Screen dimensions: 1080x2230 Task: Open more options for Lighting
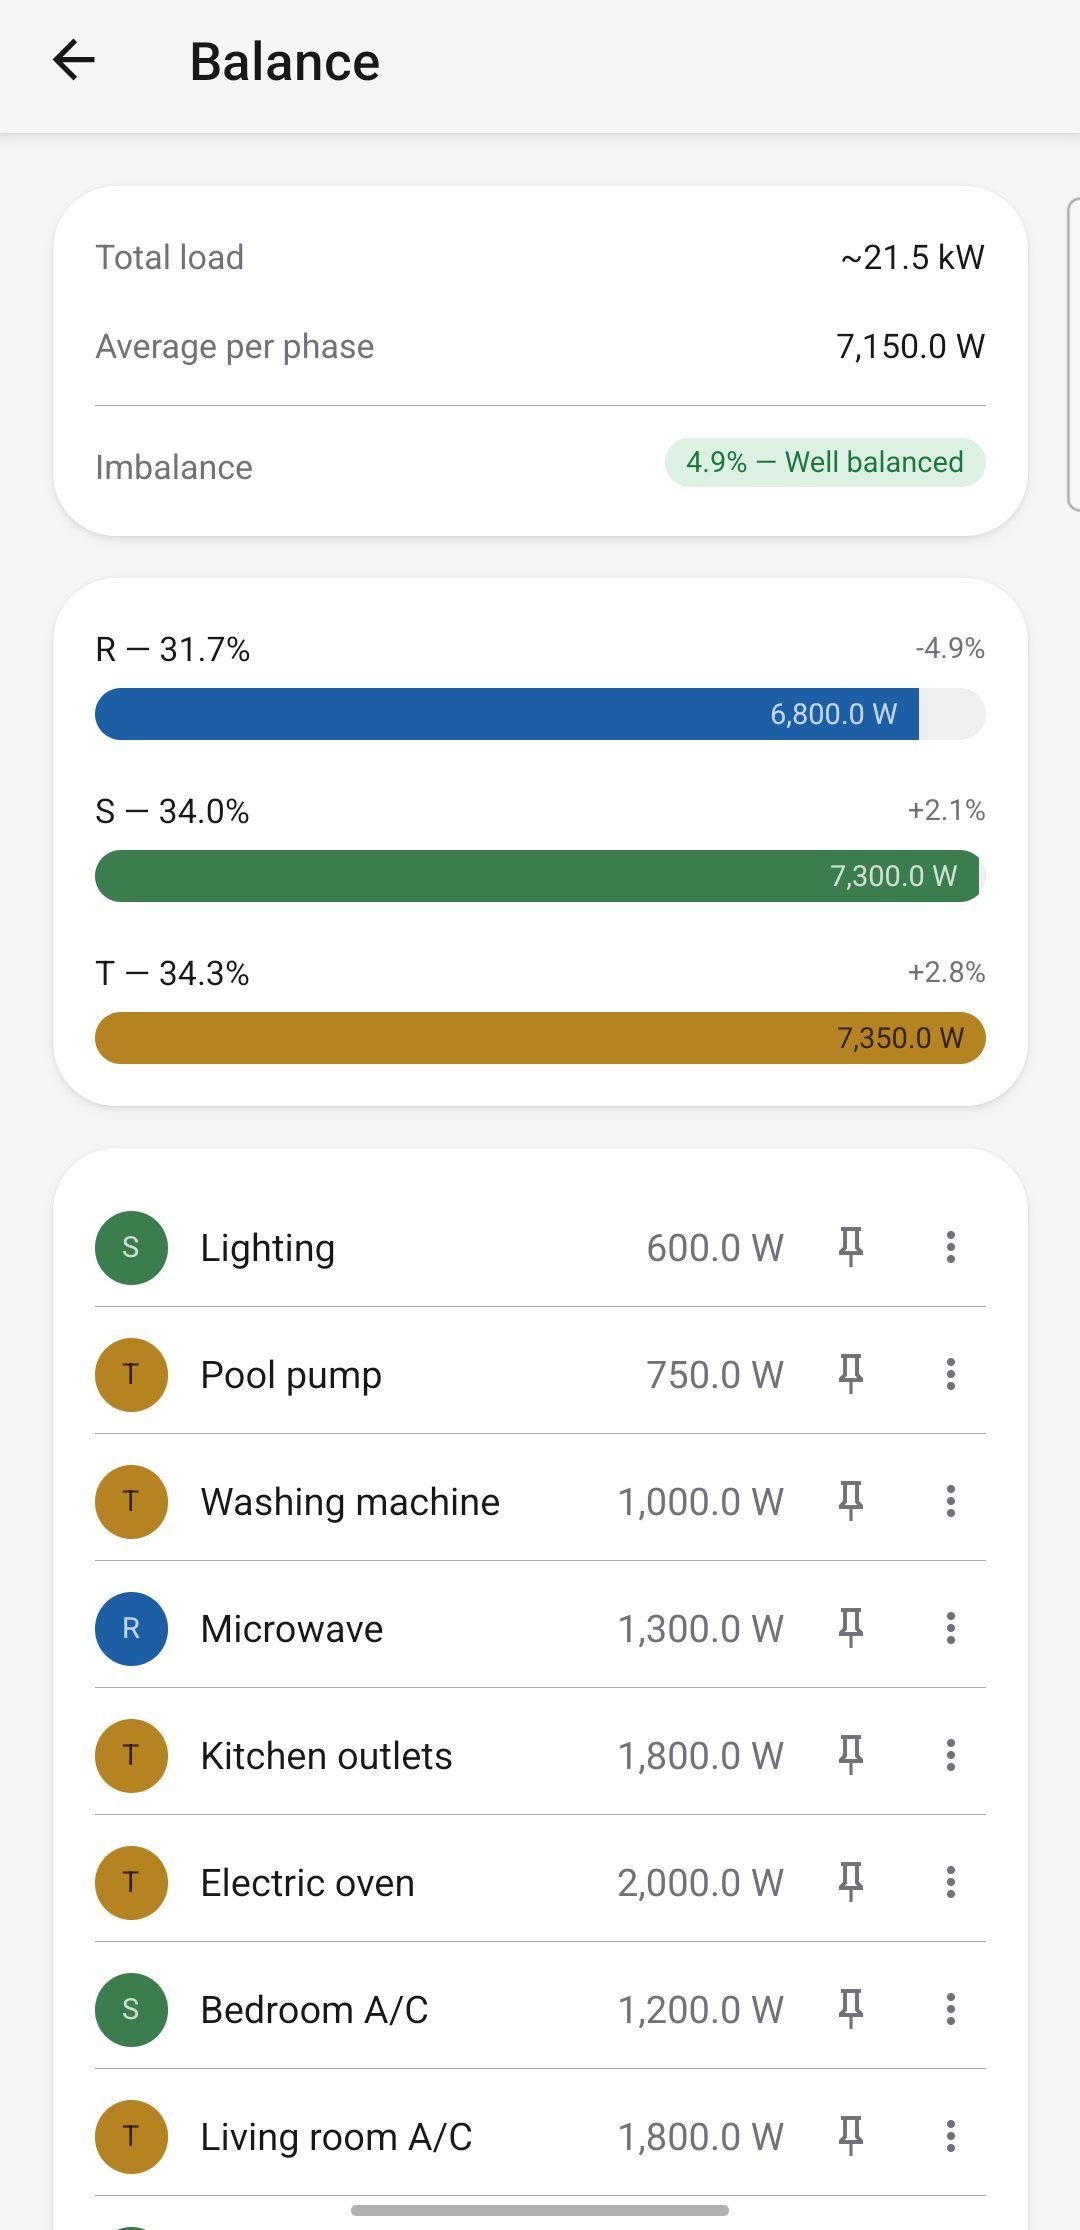point(951,1247)
